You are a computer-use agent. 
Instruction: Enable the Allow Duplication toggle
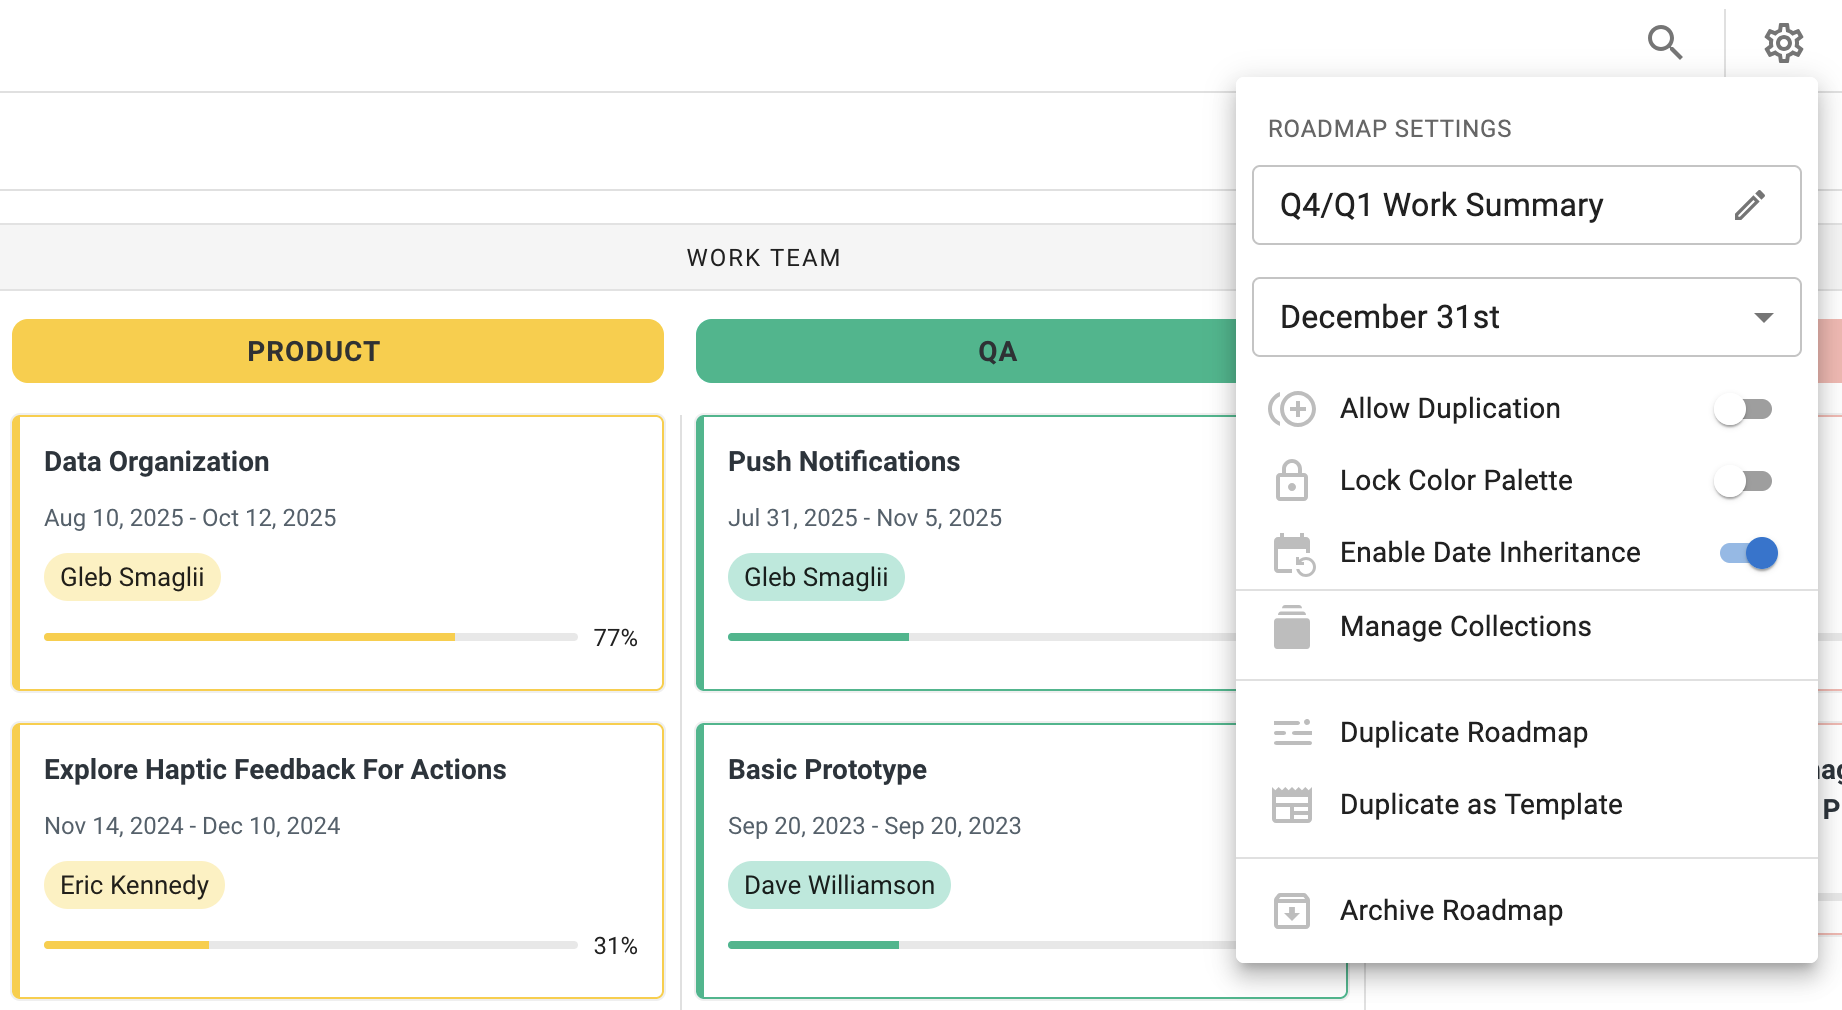pos(1745,409)
